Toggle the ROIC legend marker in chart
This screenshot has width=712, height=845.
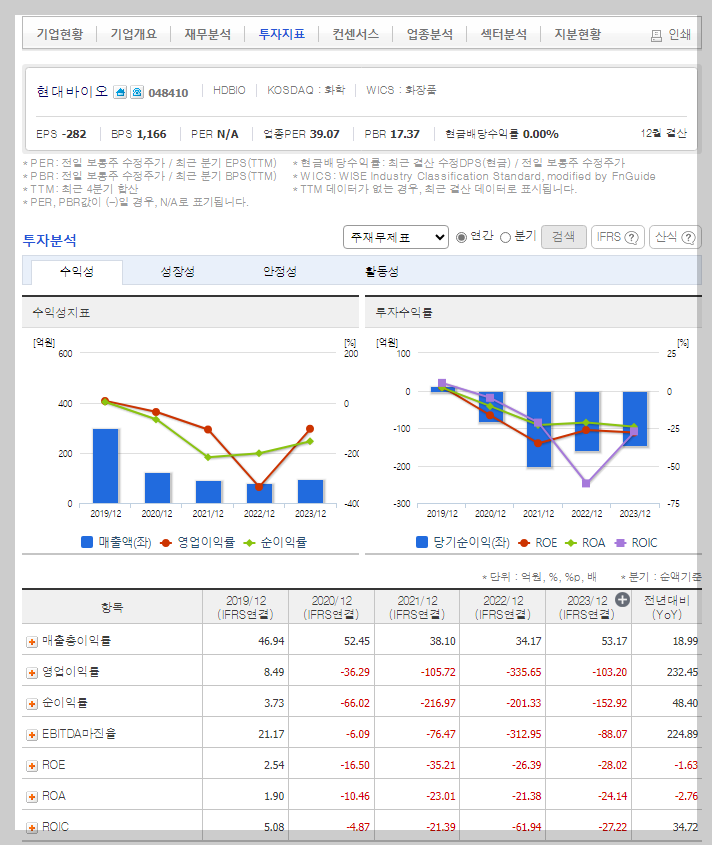pyautogui.click(x=620, y=543)
